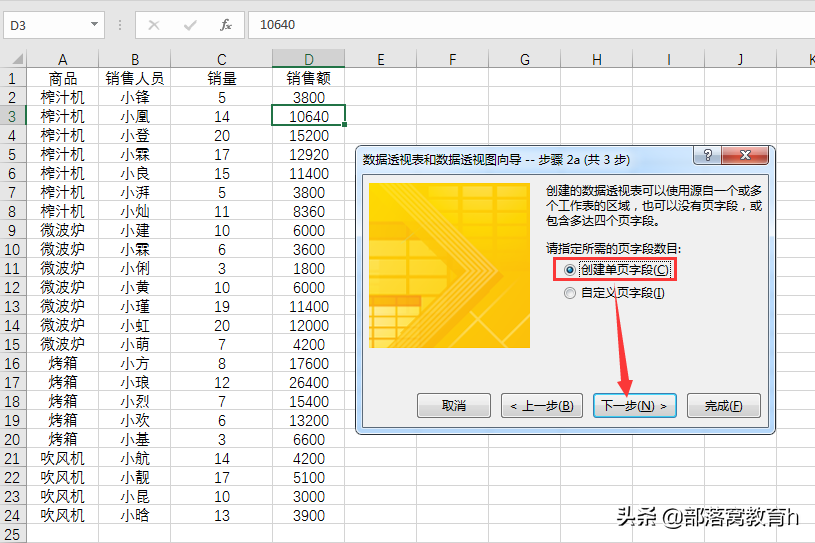This screenshot has height=543, width=815.
Task: Click cell with value 12920
Action: tap(309, 154)
